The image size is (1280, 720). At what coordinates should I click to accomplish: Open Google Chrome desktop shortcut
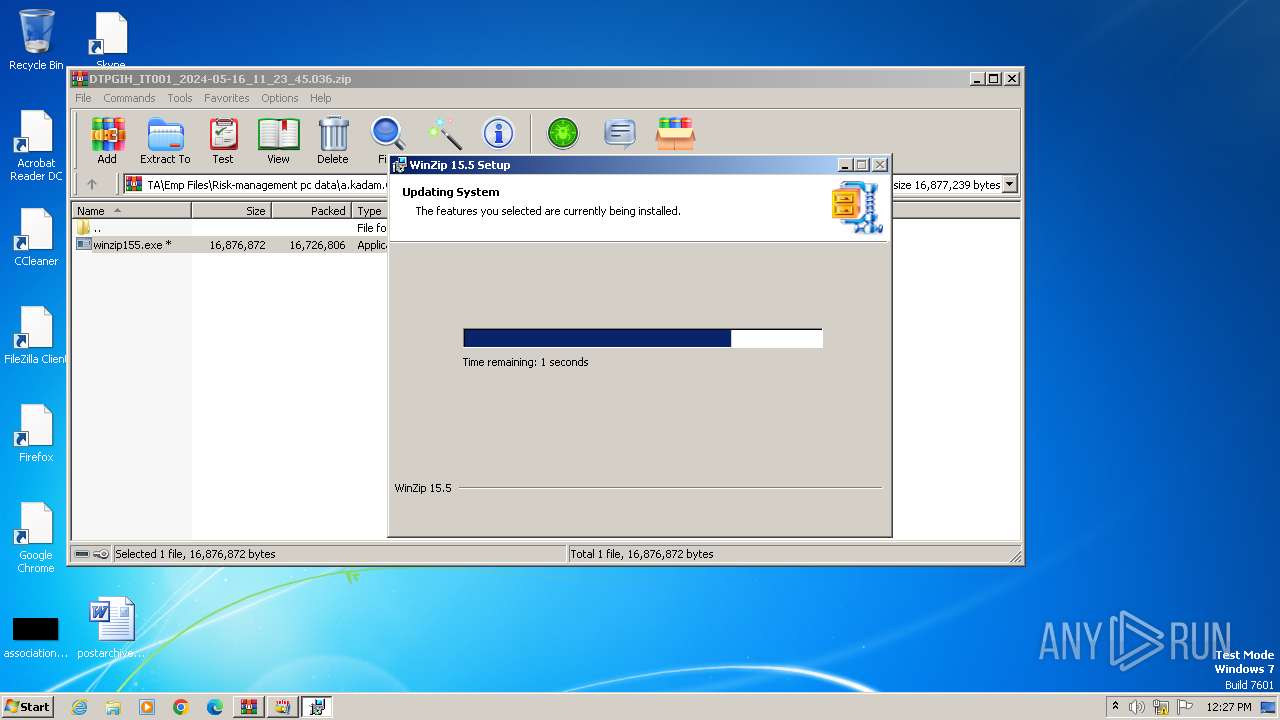tap(36, 538)
